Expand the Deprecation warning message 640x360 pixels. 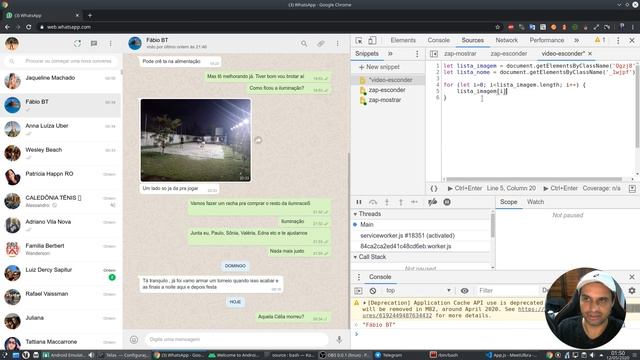tap(364, 303)
